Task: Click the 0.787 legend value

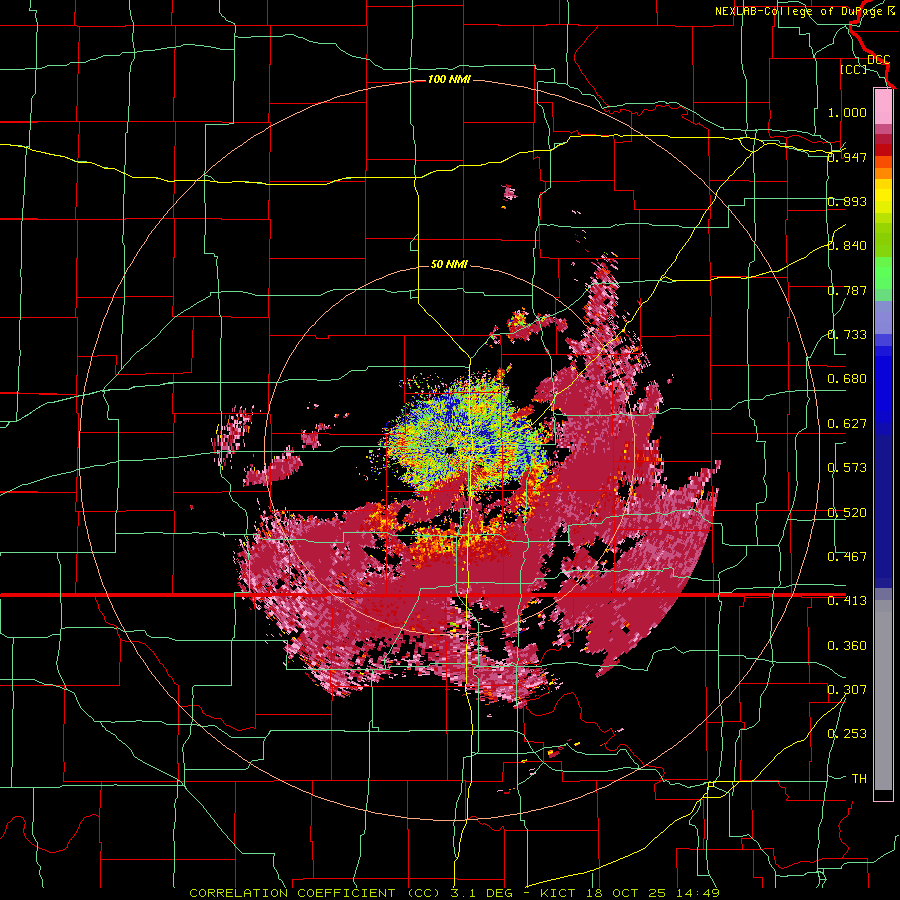Action: pyautogui.click(x=847, y=290)
